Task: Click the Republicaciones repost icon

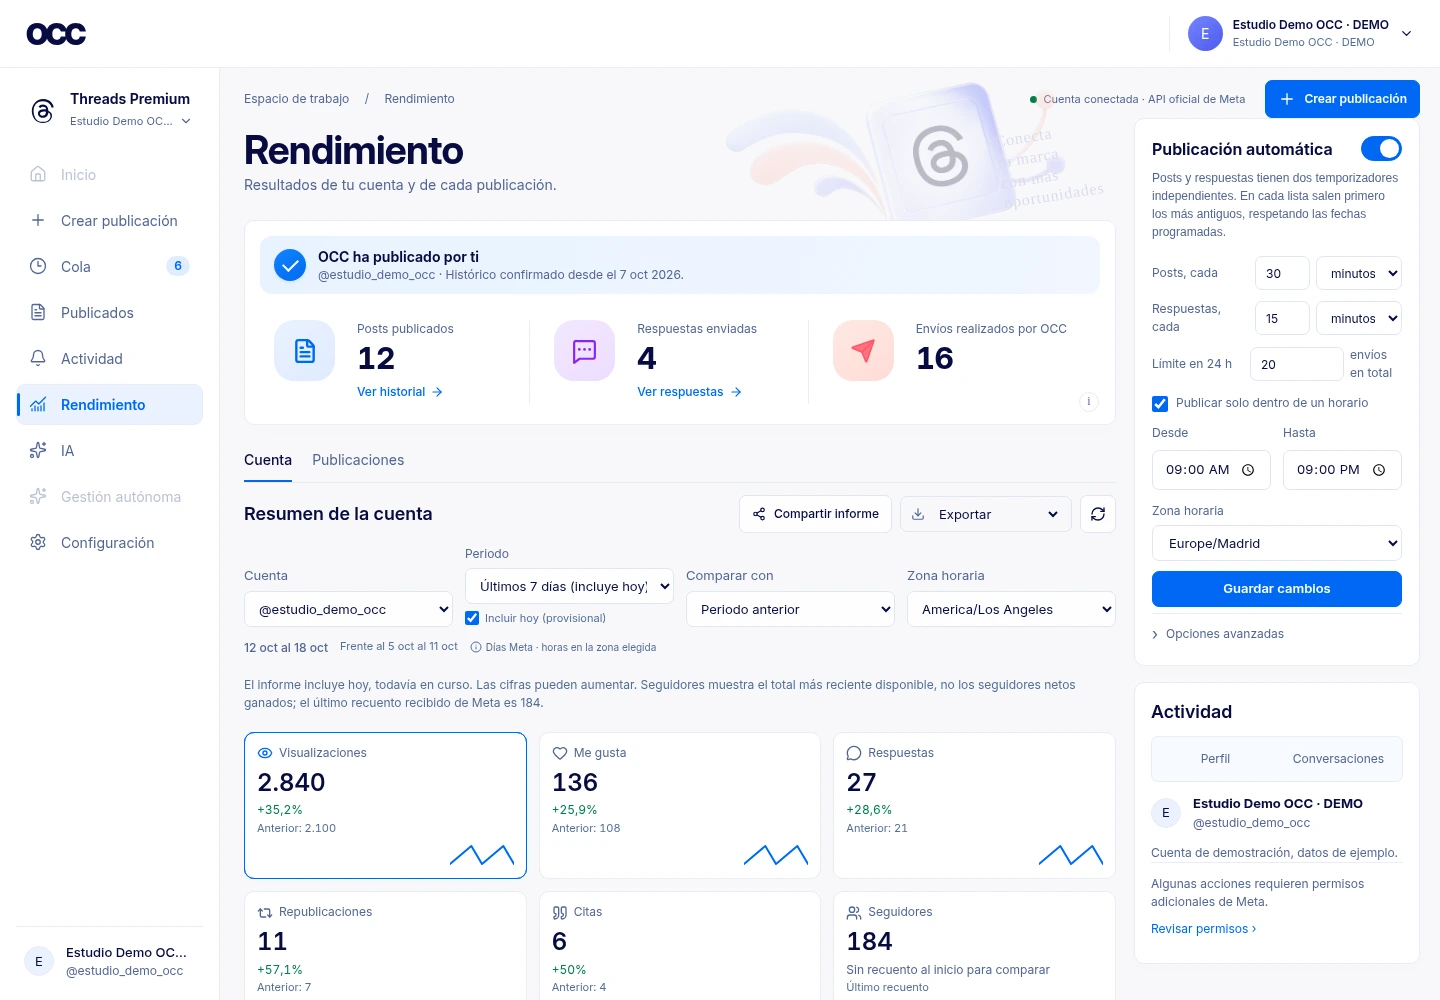Action: [265, 912]
